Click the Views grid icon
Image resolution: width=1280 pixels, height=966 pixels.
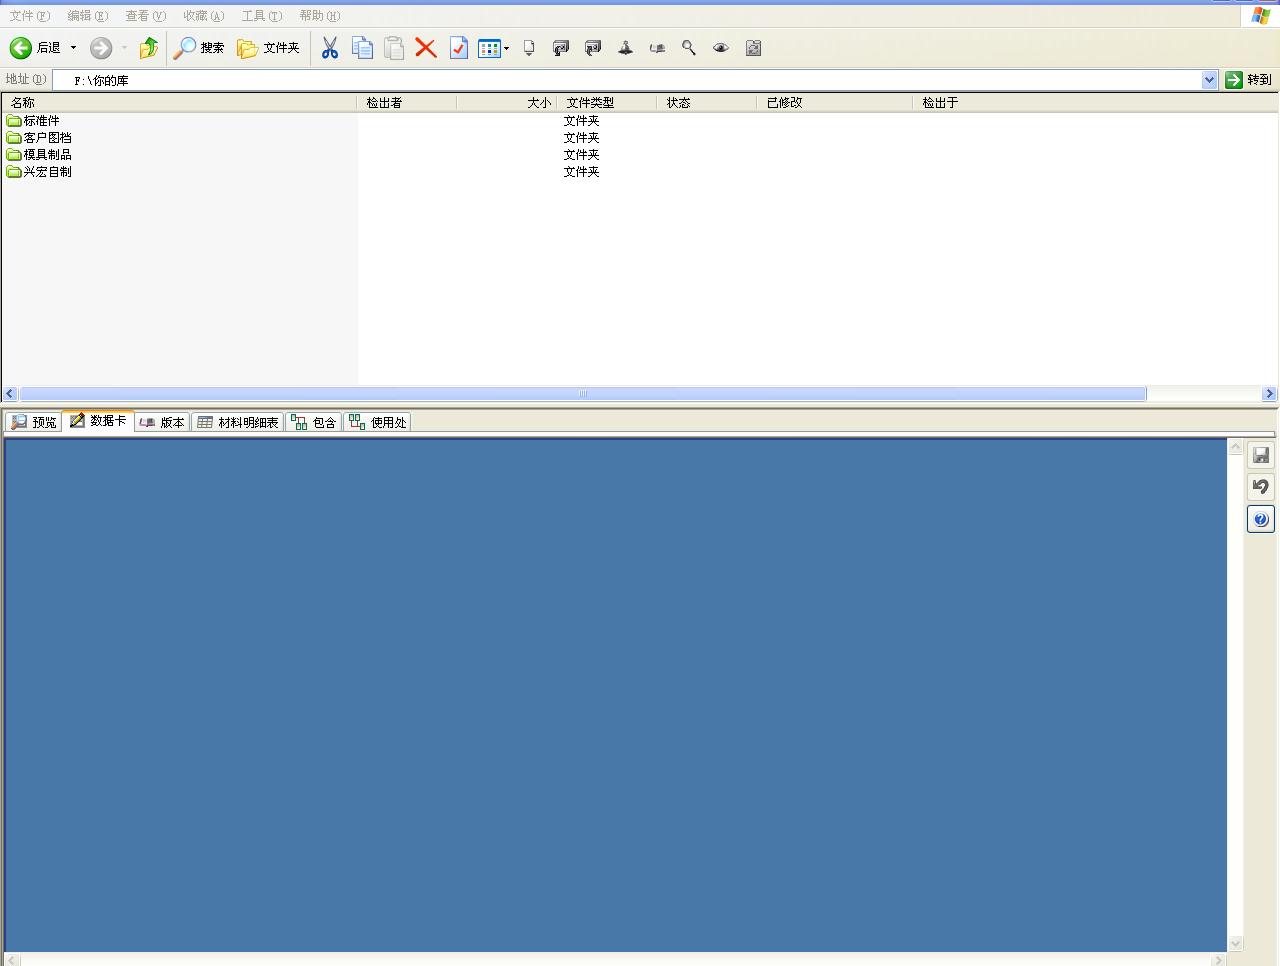[x=489, y=48]
